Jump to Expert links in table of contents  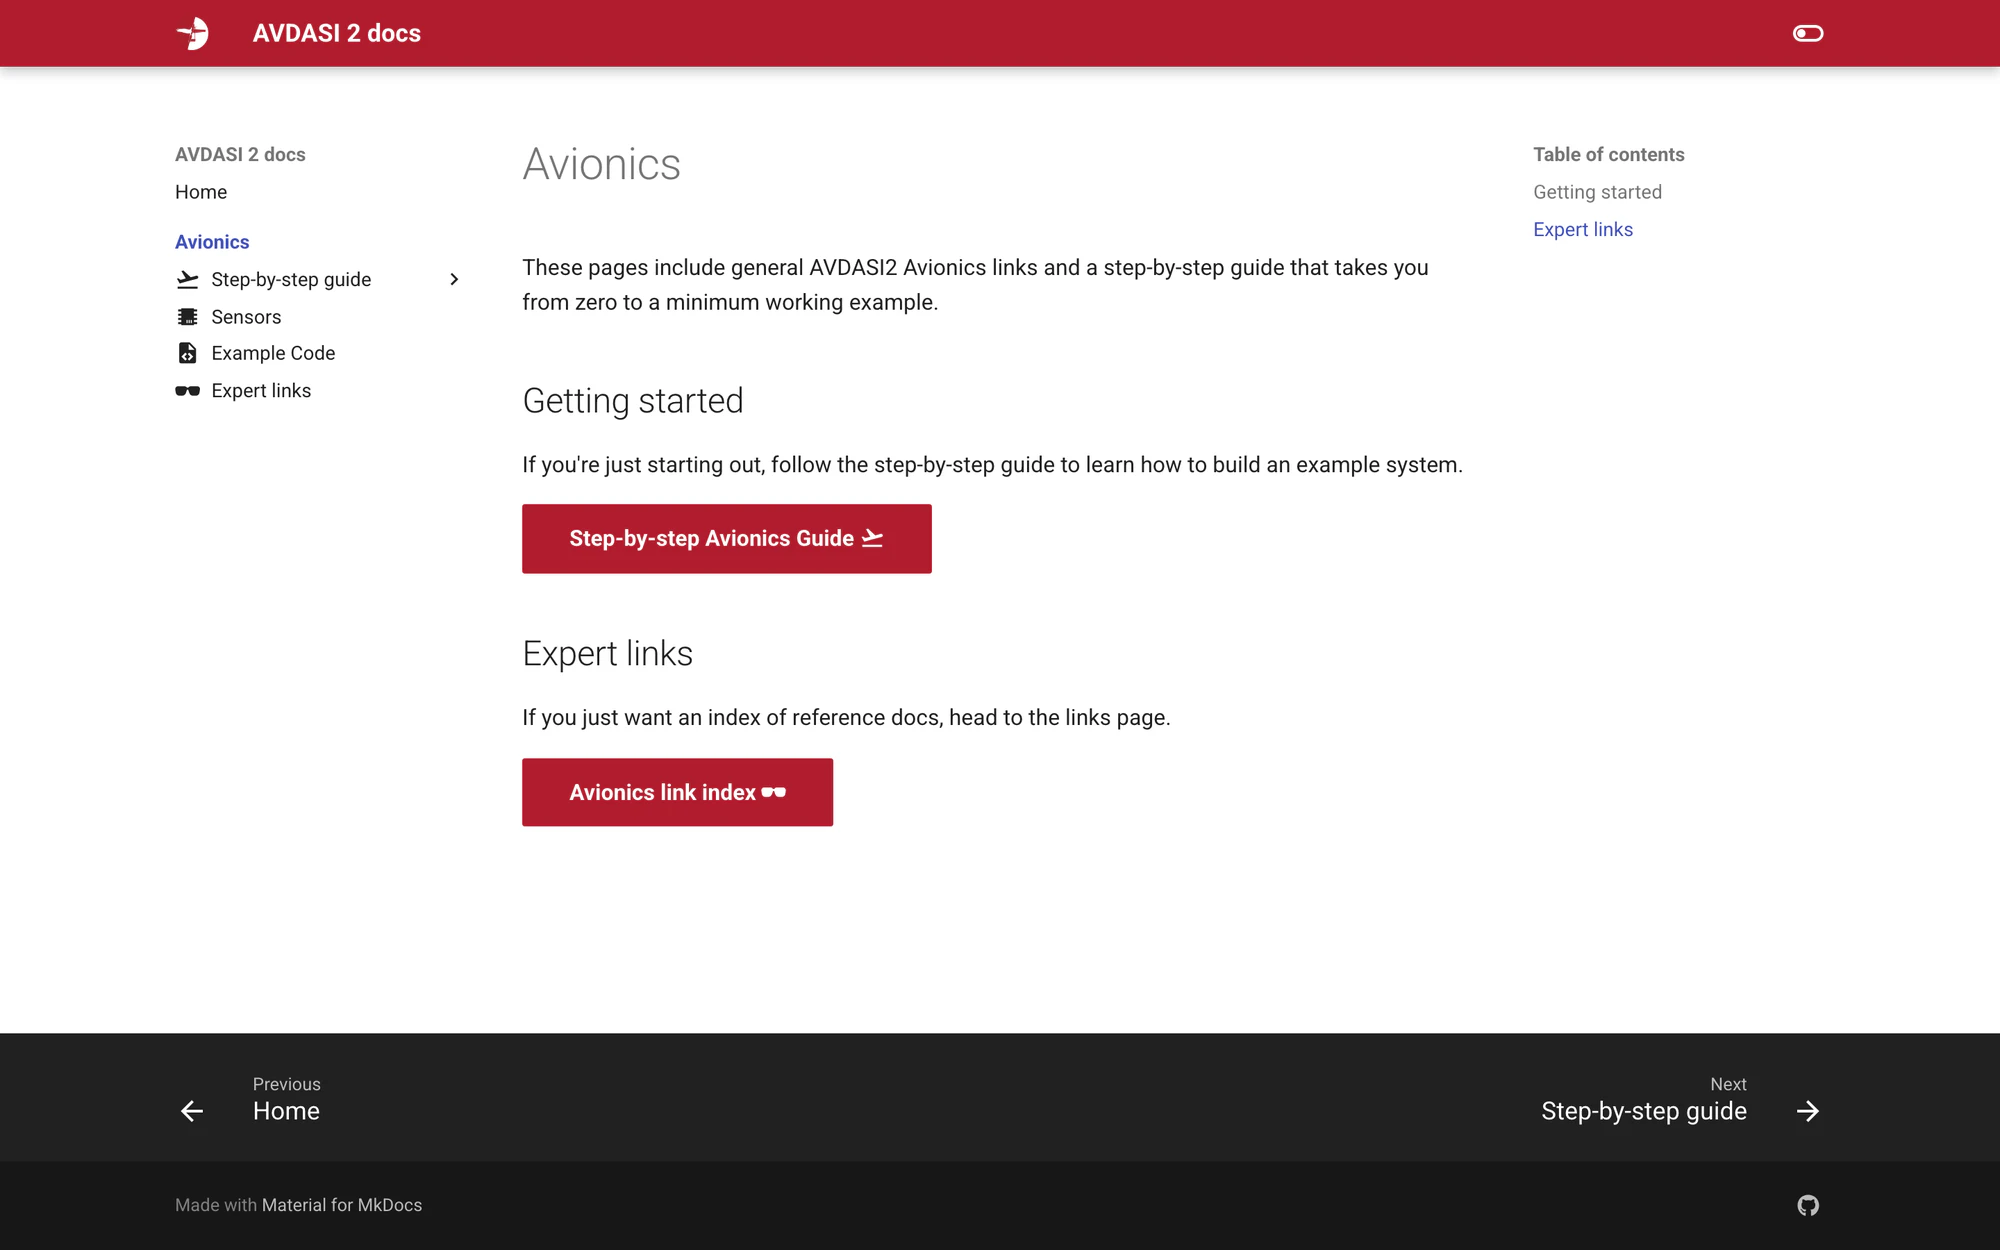click(x=1583, y=229)
